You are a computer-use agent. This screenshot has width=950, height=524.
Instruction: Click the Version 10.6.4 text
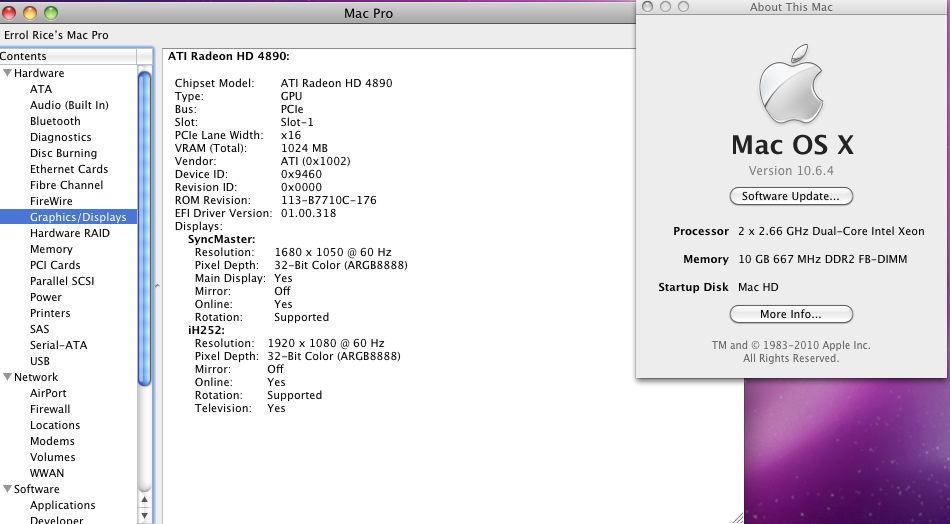coord(791,171)
